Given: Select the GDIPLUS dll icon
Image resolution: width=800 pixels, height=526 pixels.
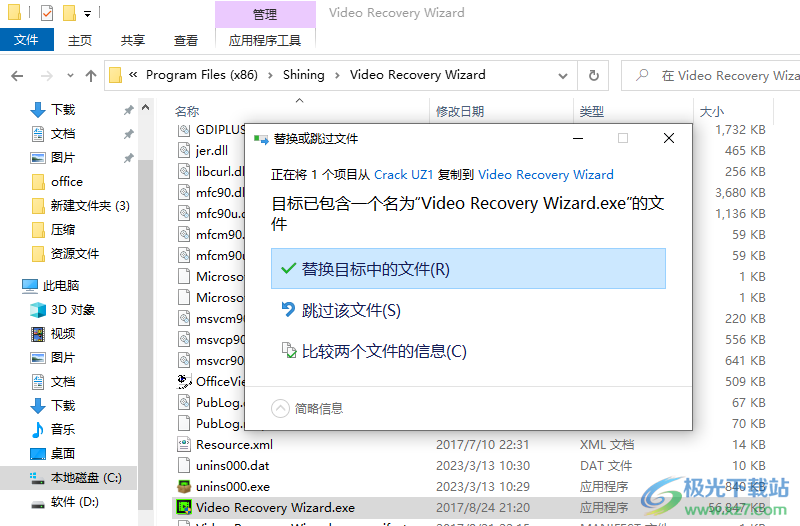Looking at the screenshot, I should click(184, 130).
